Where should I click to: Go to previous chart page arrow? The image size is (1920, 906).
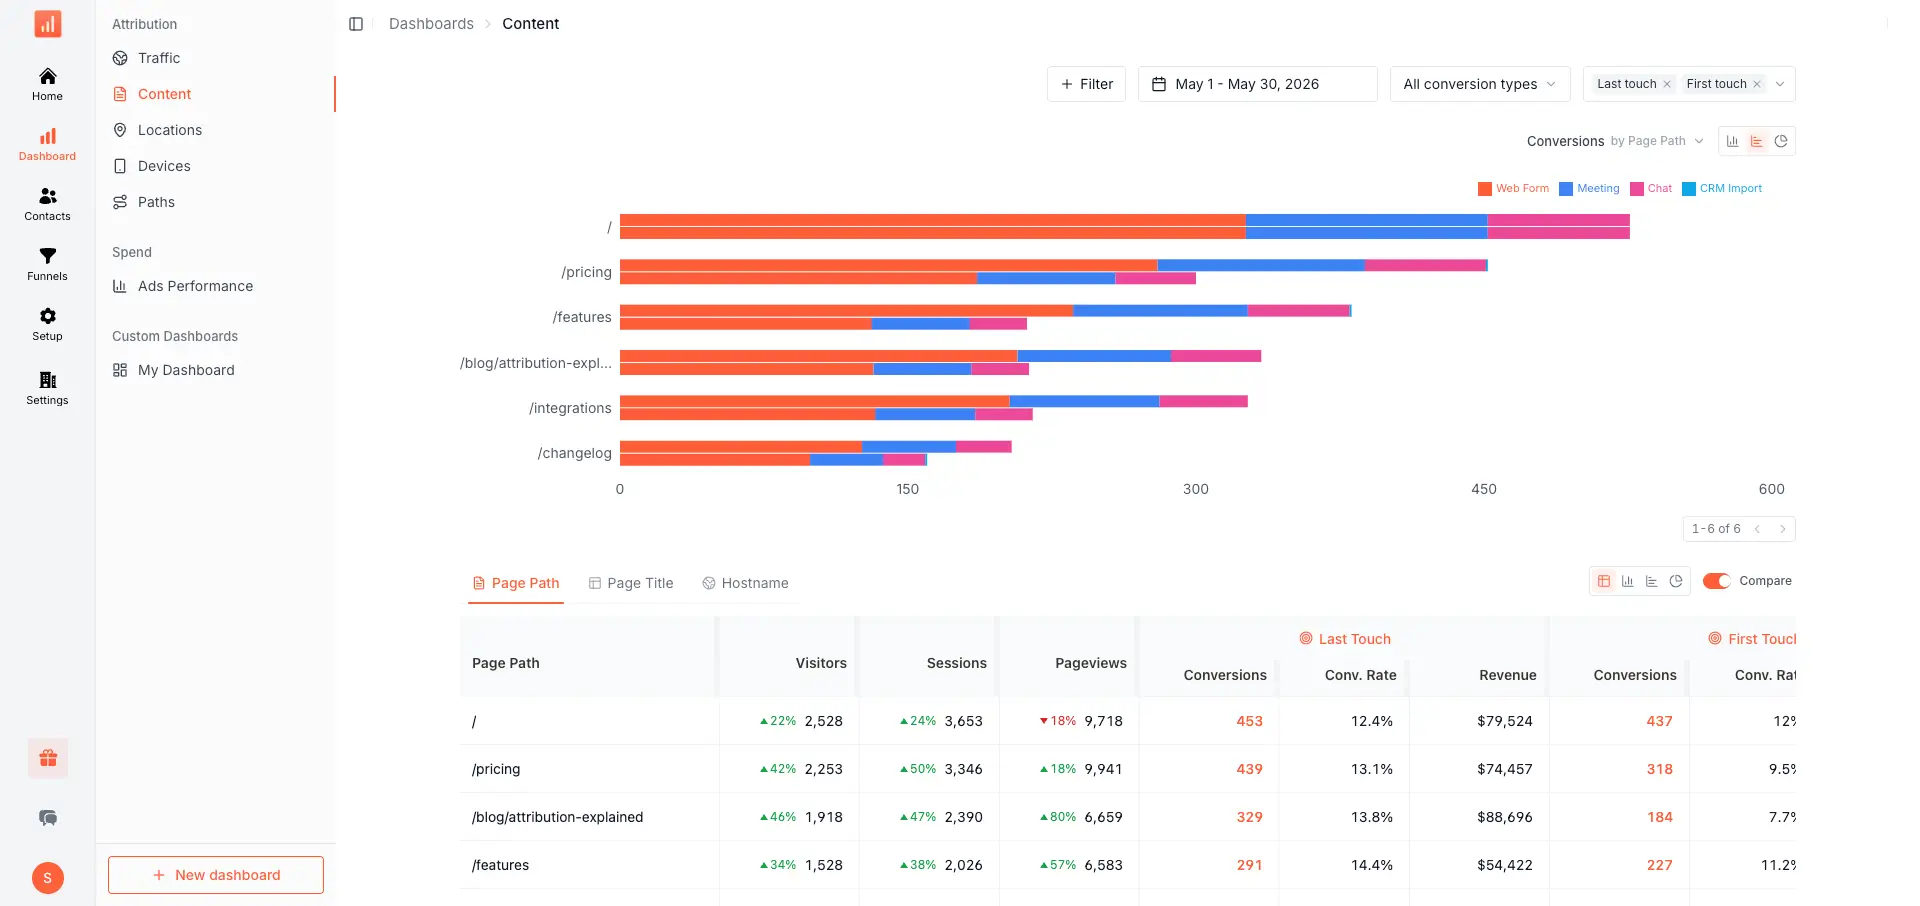pos(1757,529)
